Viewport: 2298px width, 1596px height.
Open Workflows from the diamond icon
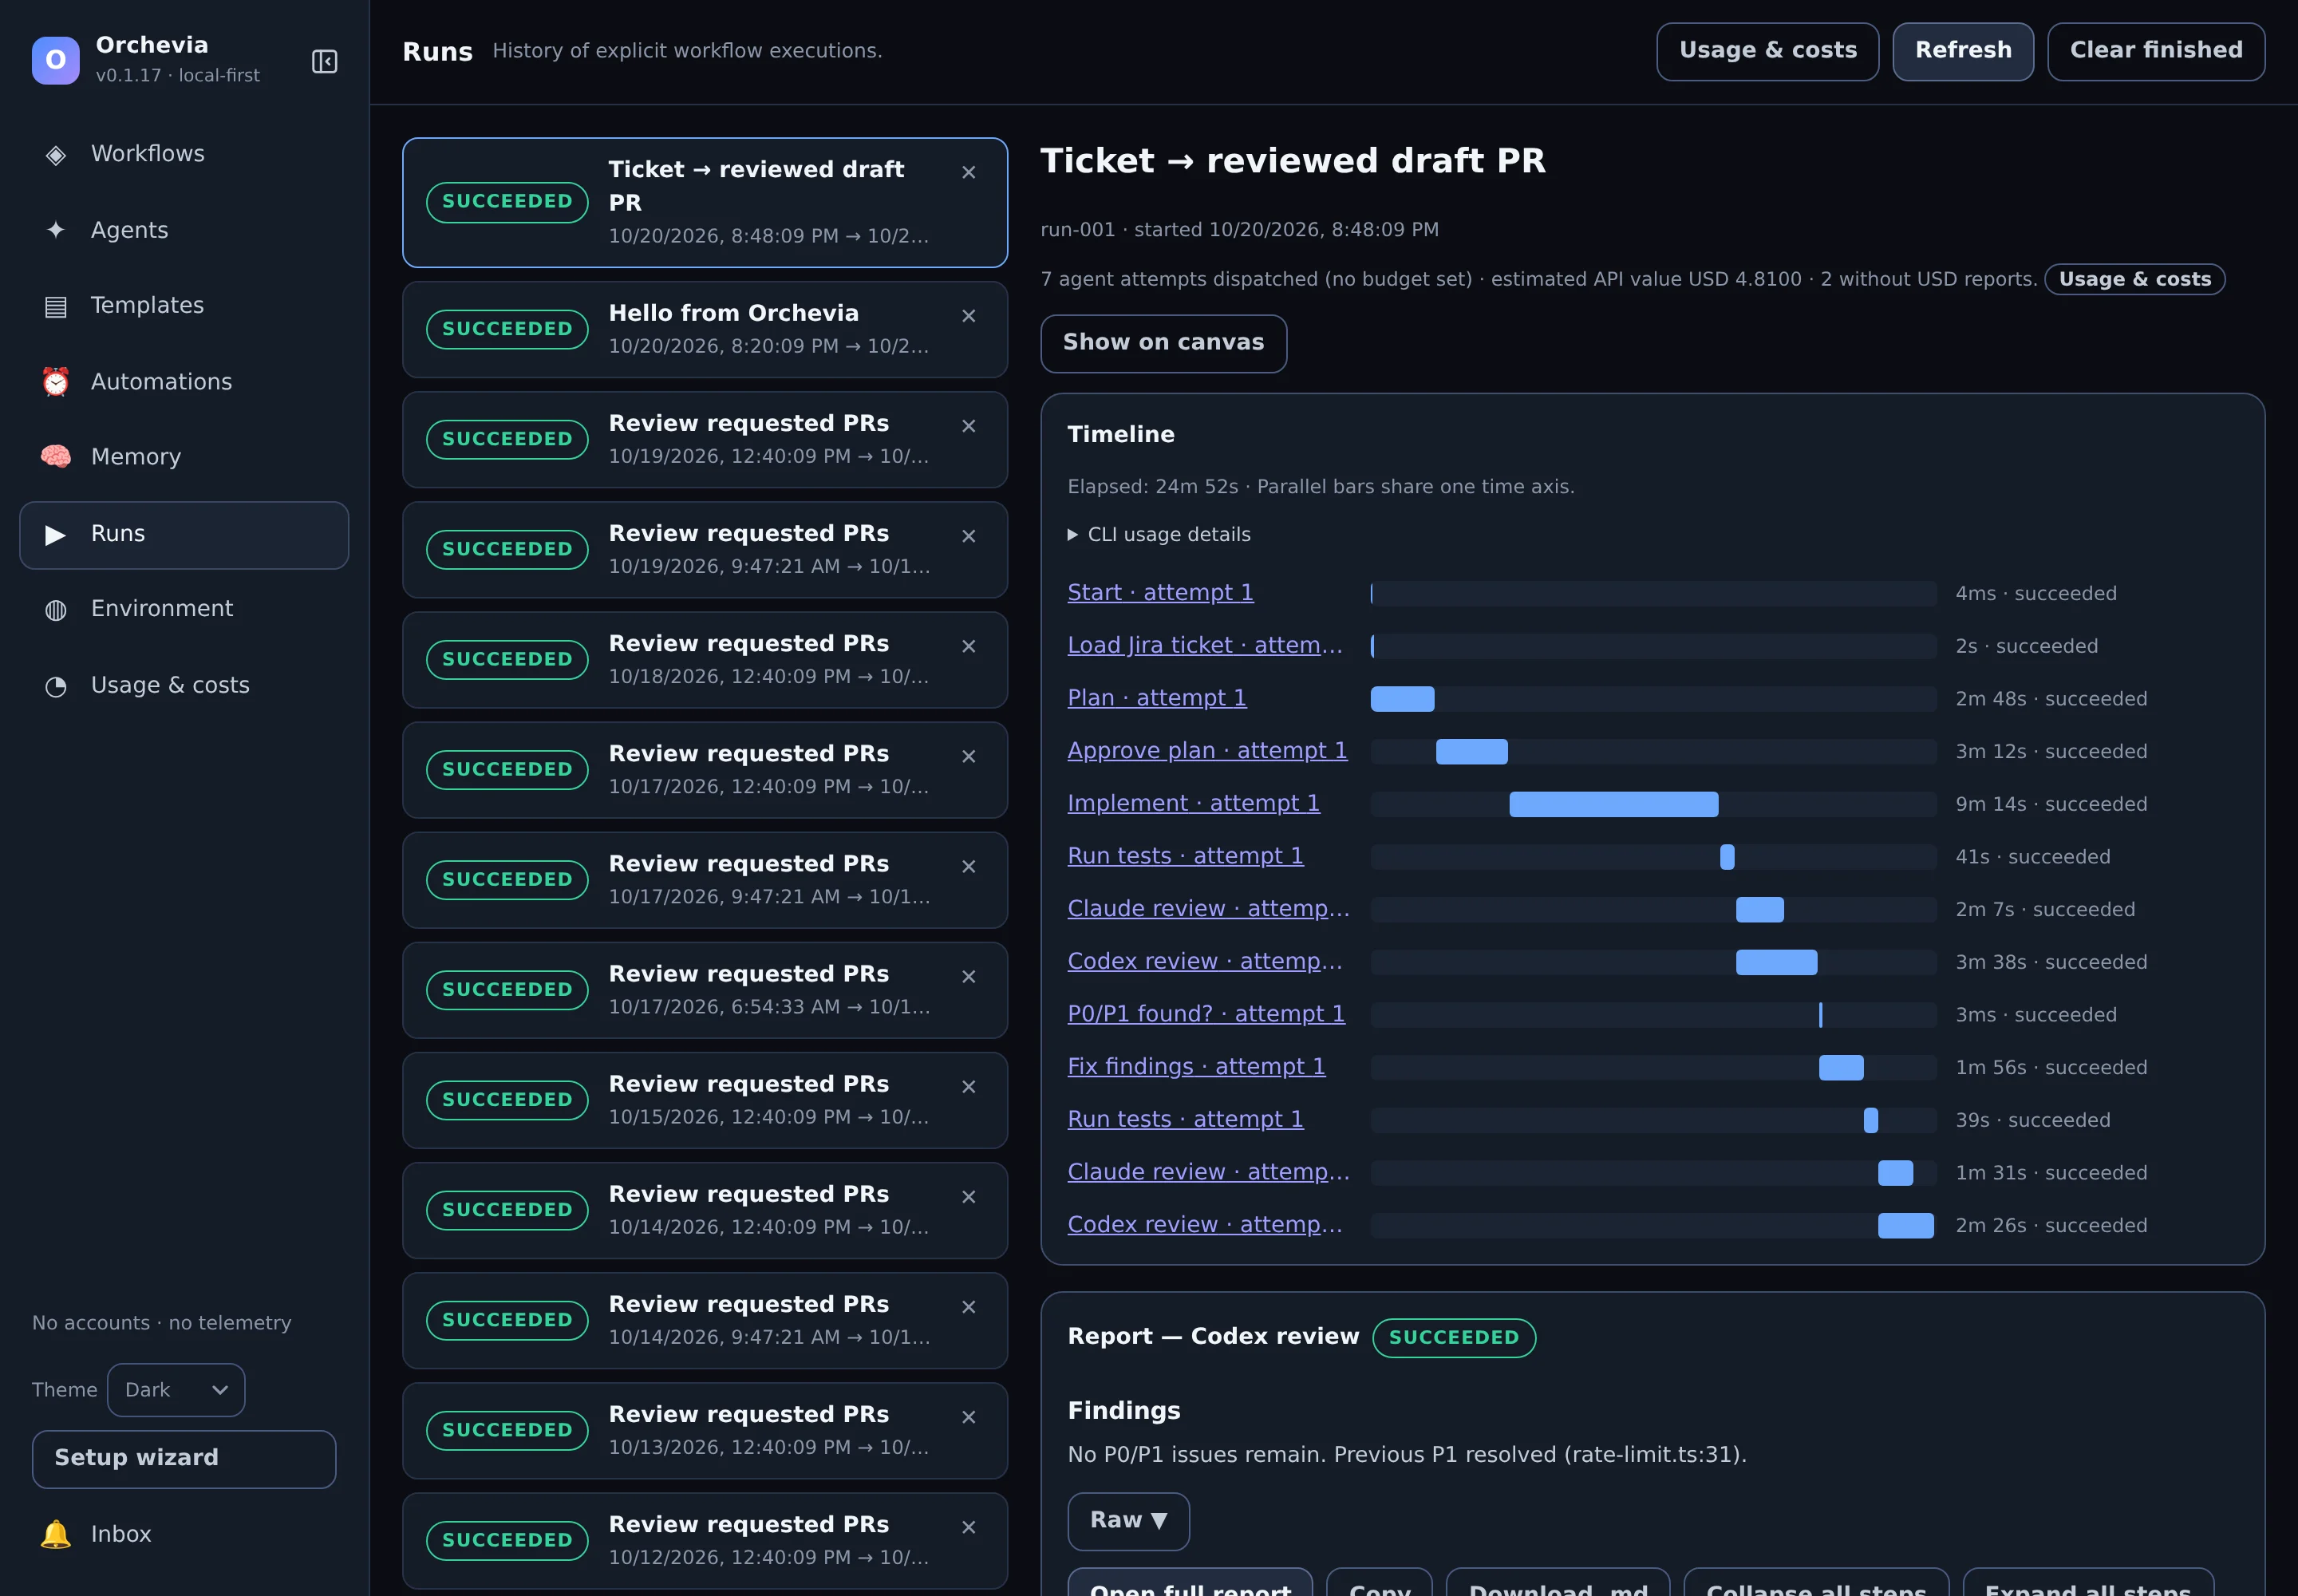(56, 154)
